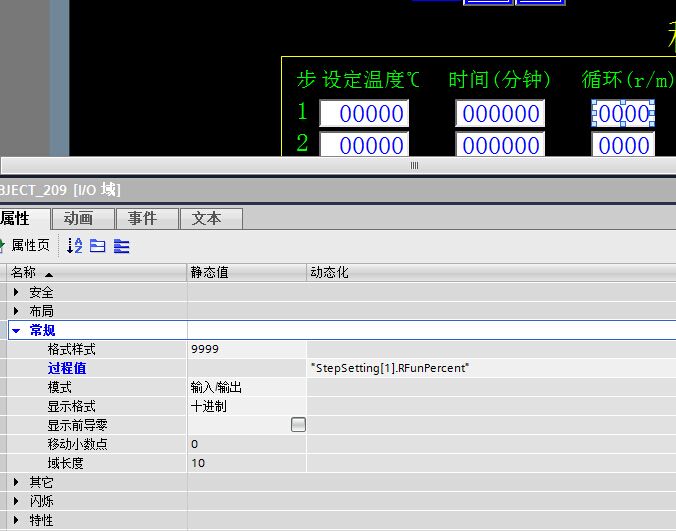676x531 pixels.
Task: Select step 2 cycle field 0000
Action: pyautogui.click(x=623, y=144)
